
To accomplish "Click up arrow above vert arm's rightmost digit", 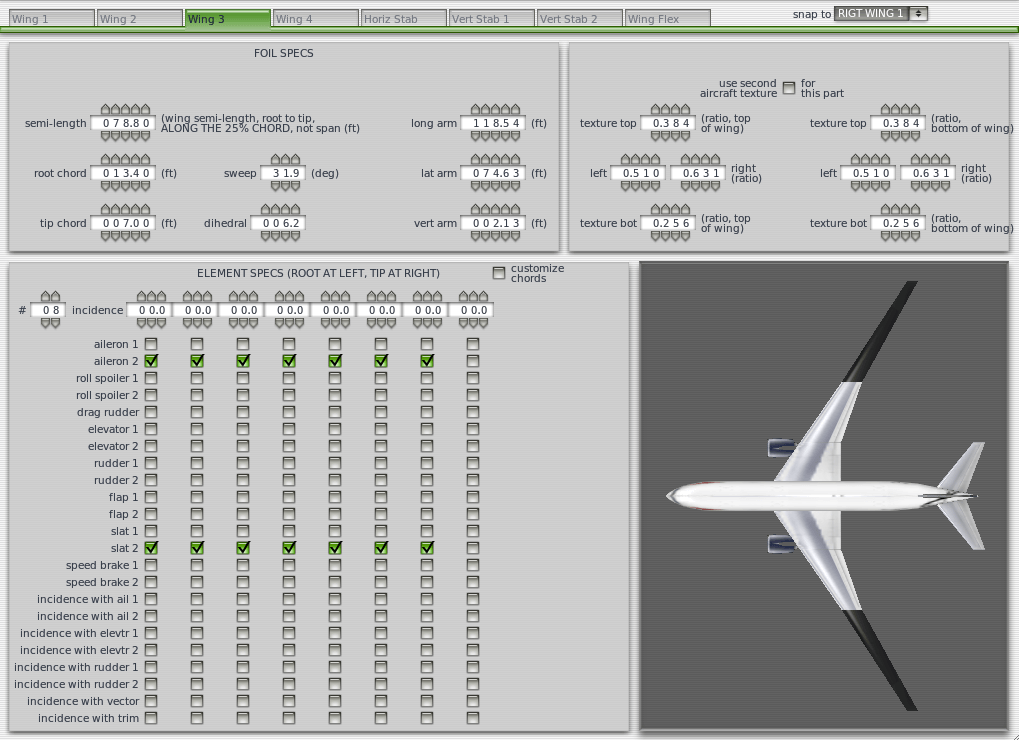I will pos(515,209).
